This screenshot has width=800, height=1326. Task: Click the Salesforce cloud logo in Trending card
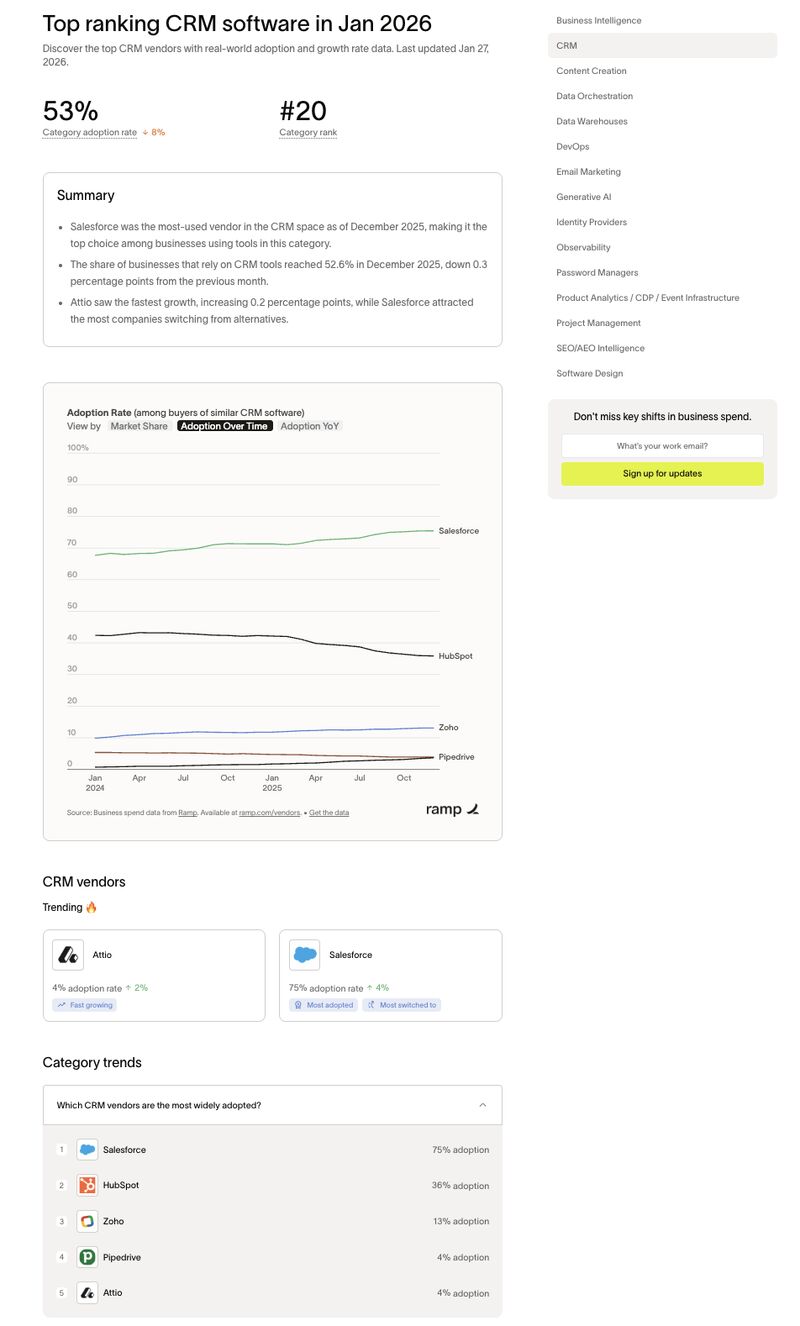click(305, 955)
